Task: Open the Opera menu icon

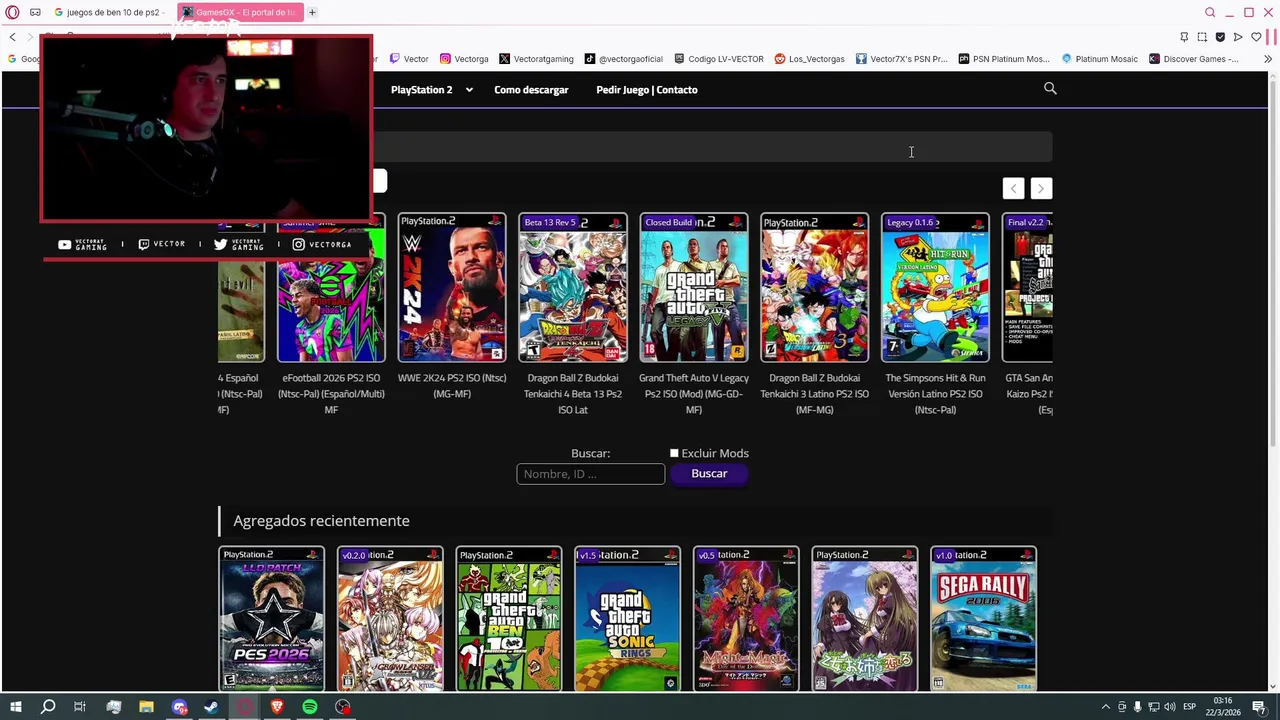Action: click(12, 12)
